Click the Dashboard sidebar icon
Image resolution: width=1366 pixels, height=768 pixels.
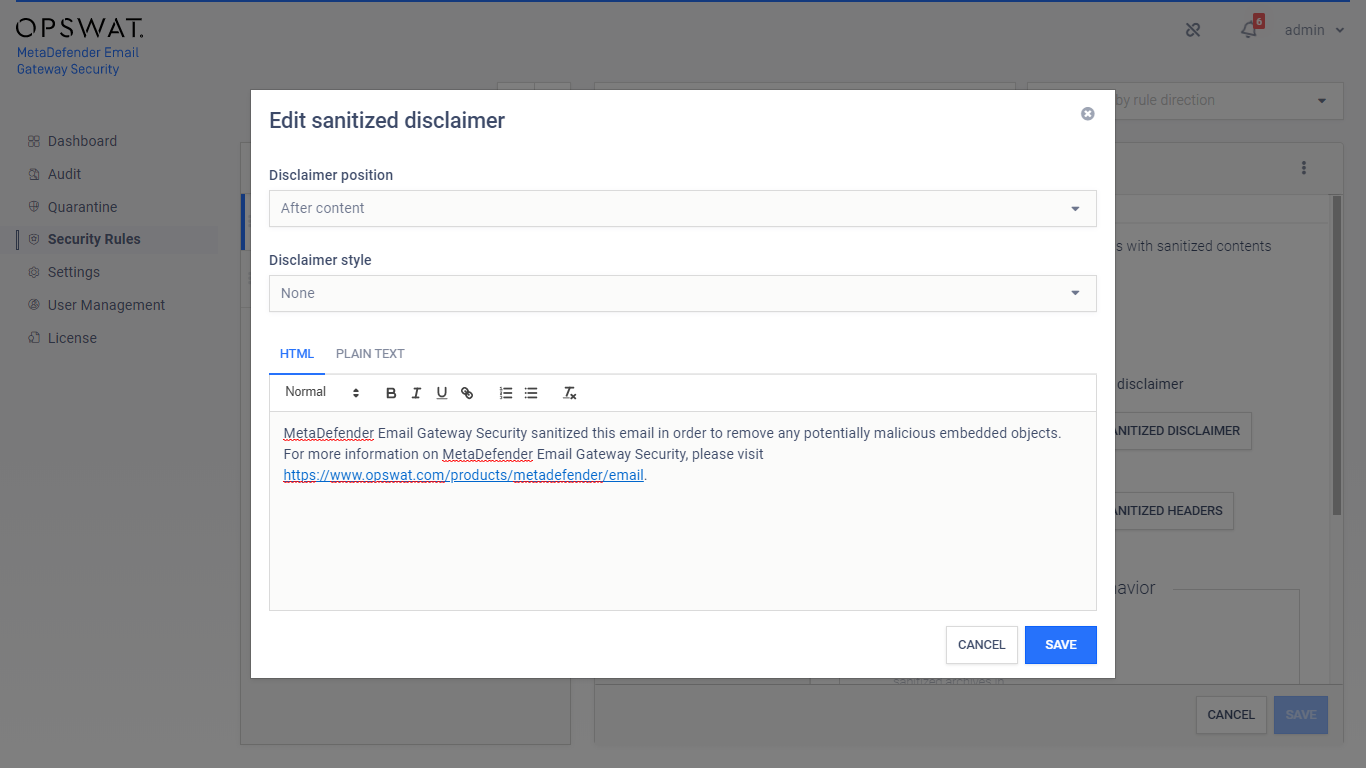(x=34, y=141)
